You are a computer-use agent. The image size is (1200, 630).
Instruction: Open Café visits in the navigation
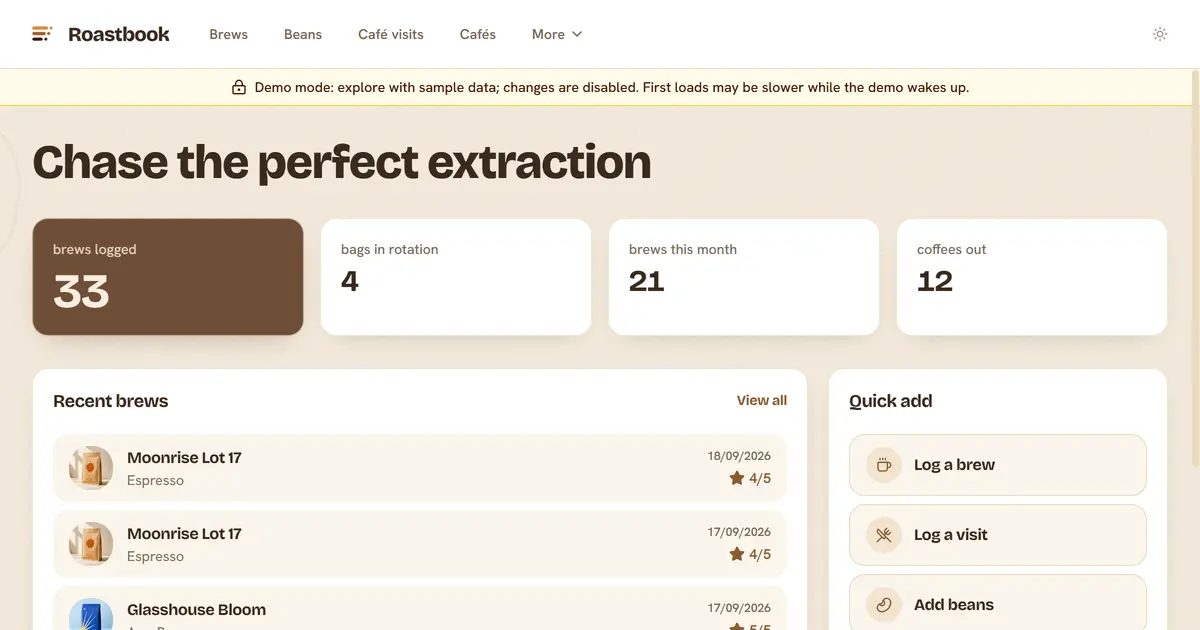pyautogui.click(x=391, y=34)
